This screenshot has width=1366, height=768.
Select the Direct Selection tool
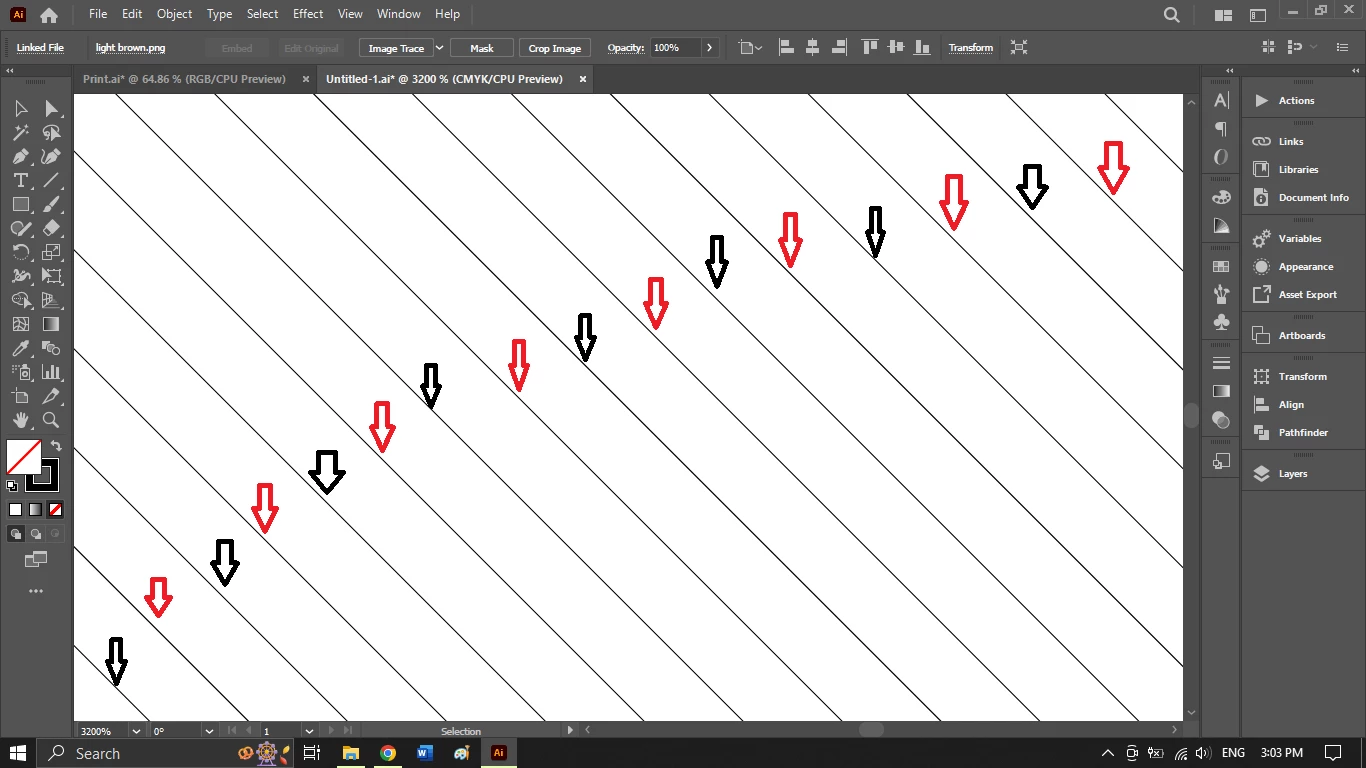click(x=51, y=108)
